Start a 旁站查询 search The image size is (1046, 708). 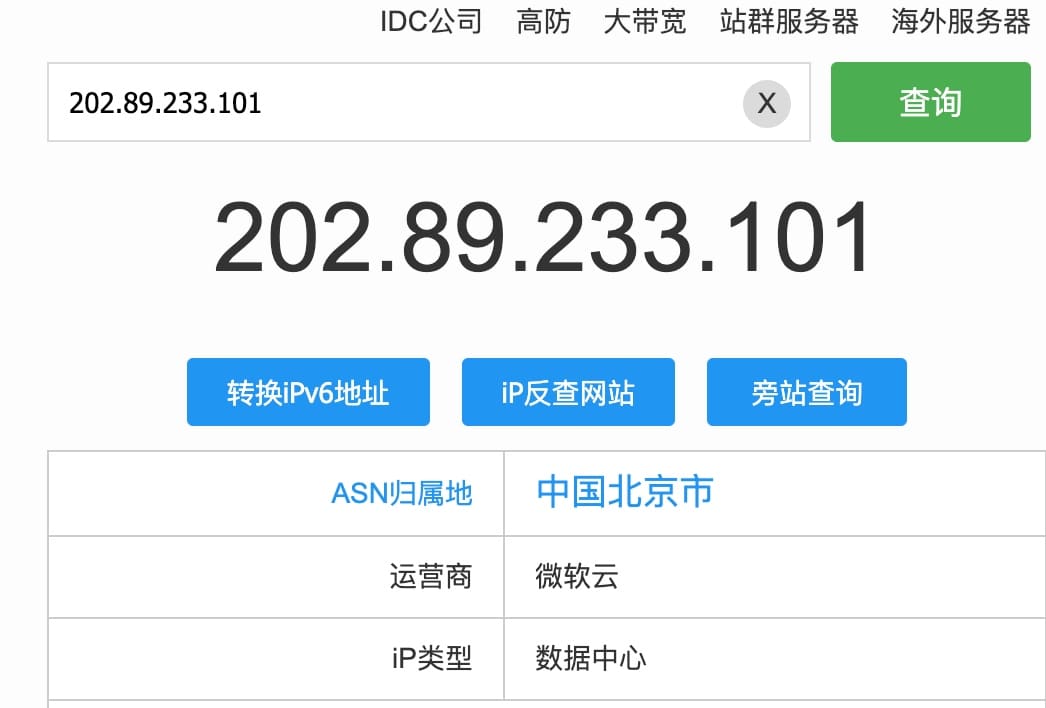tap(806, 392)
